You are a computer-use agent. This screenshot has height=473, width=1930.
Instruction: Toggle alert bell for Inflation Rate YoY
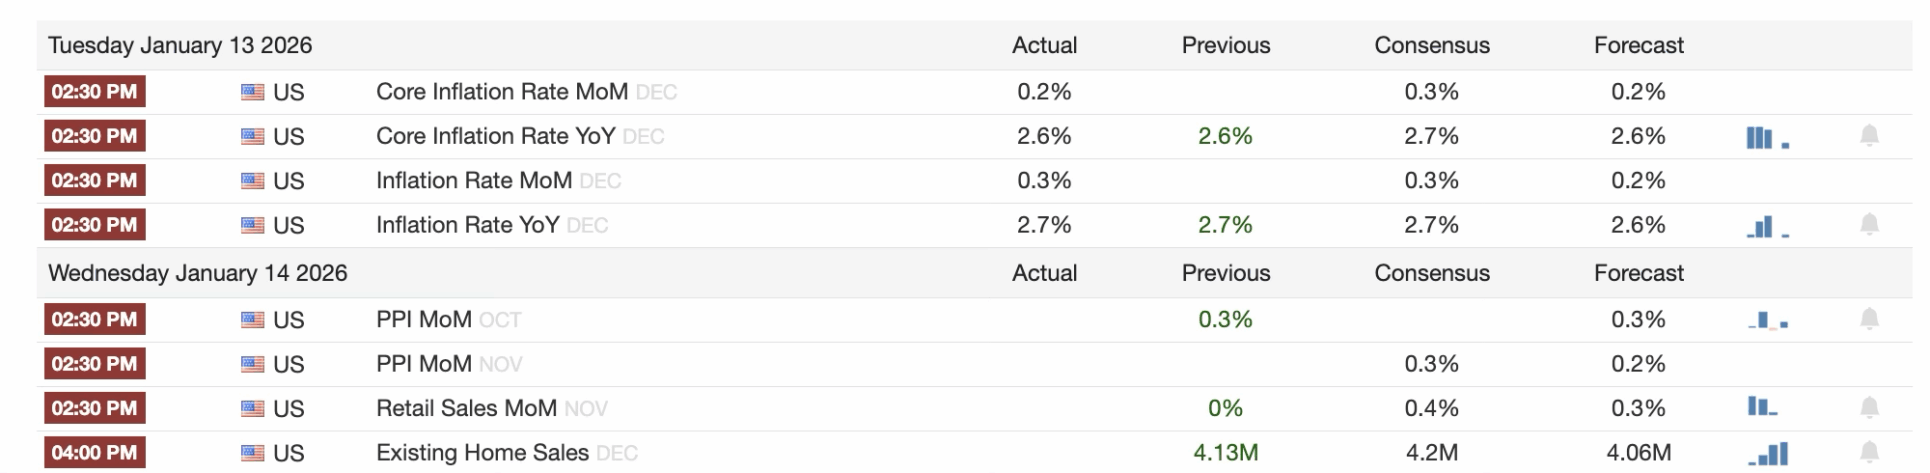pos(1869,225)
